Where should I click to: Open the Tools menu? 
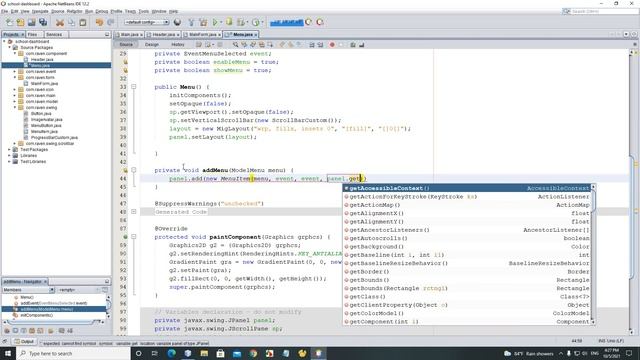tap(144, 11)
